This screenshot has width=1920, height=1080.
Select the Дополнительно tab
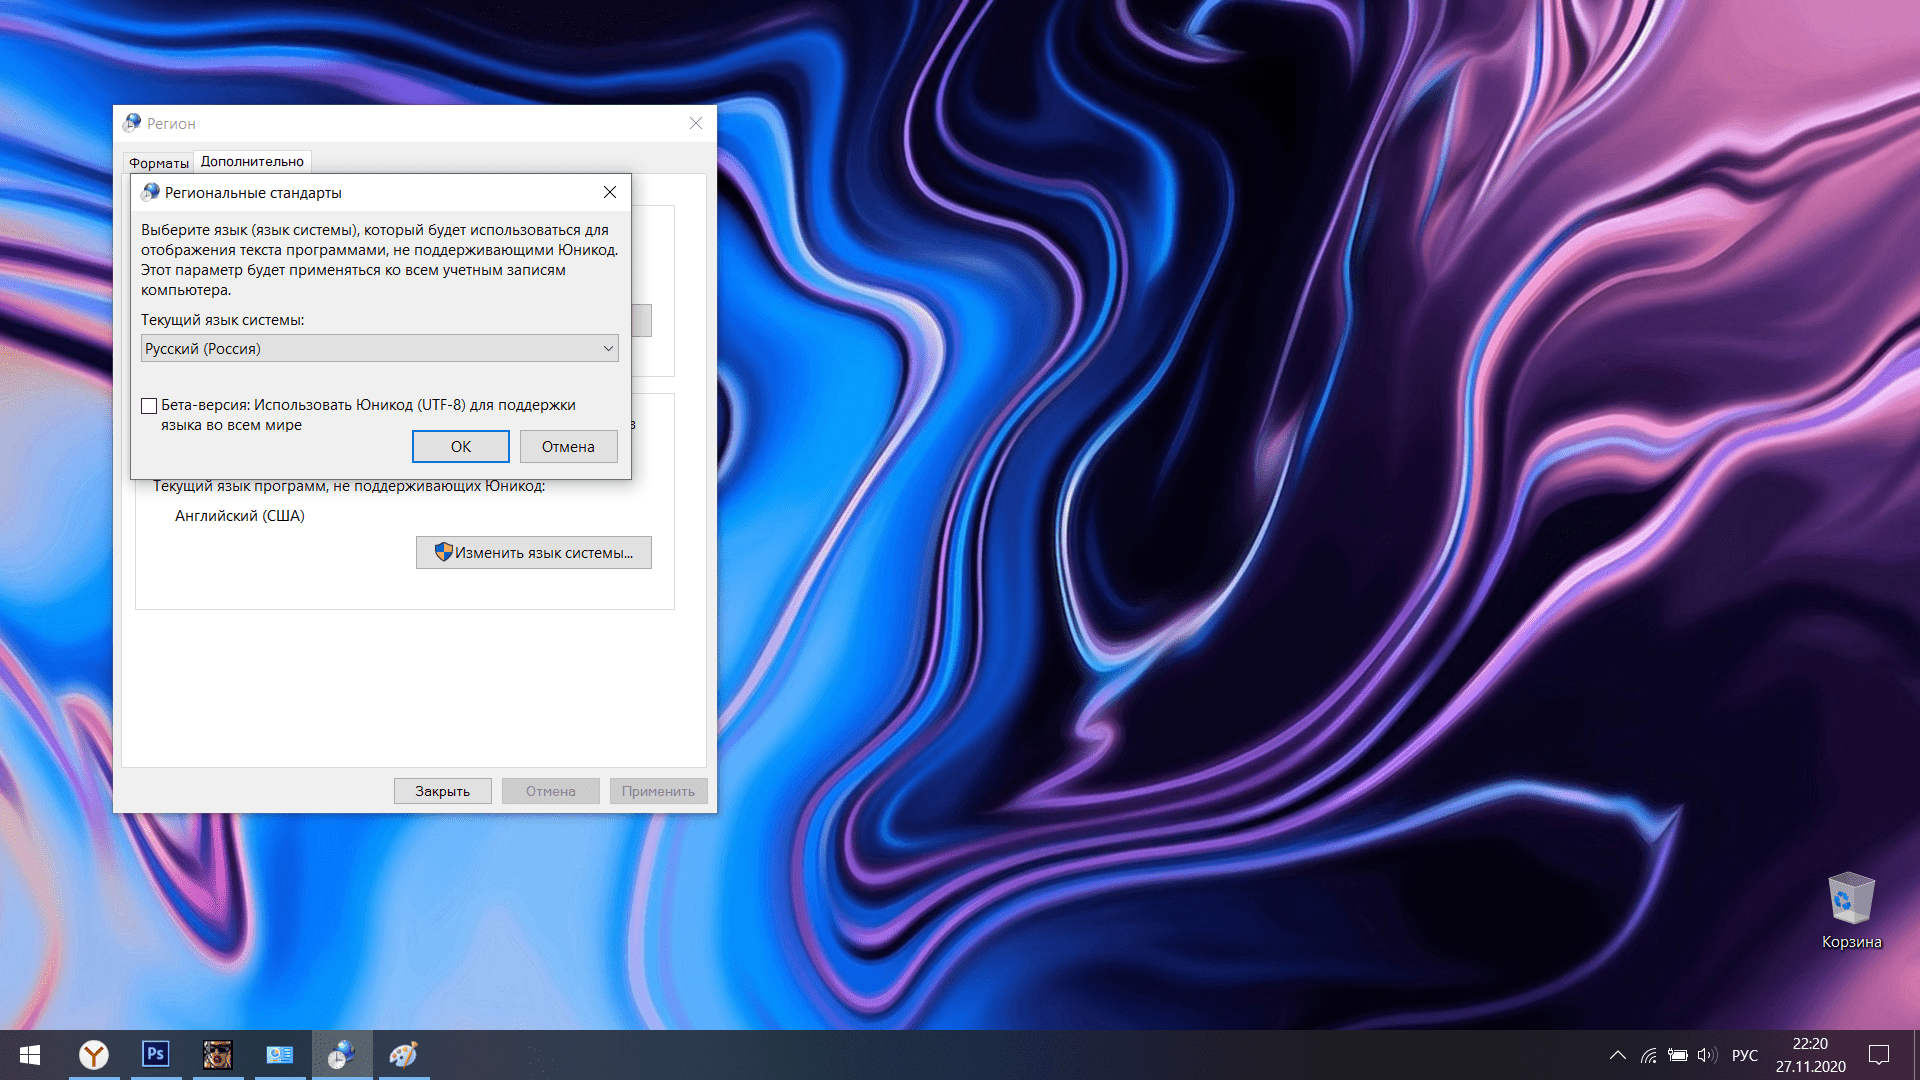(252, 161)
